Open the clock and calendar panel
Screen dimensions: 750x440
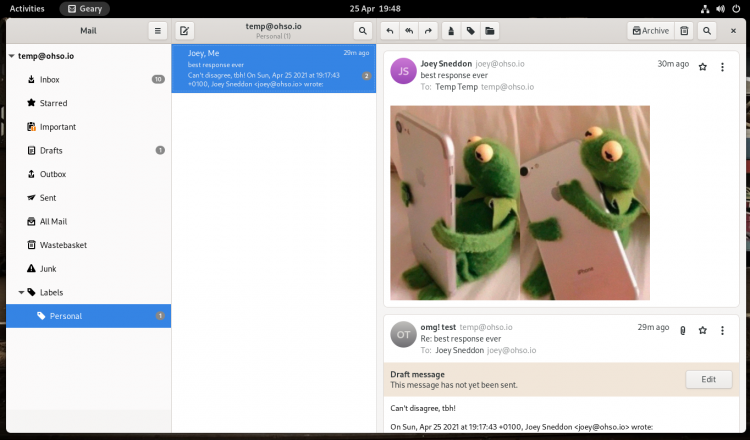(375, 9)
